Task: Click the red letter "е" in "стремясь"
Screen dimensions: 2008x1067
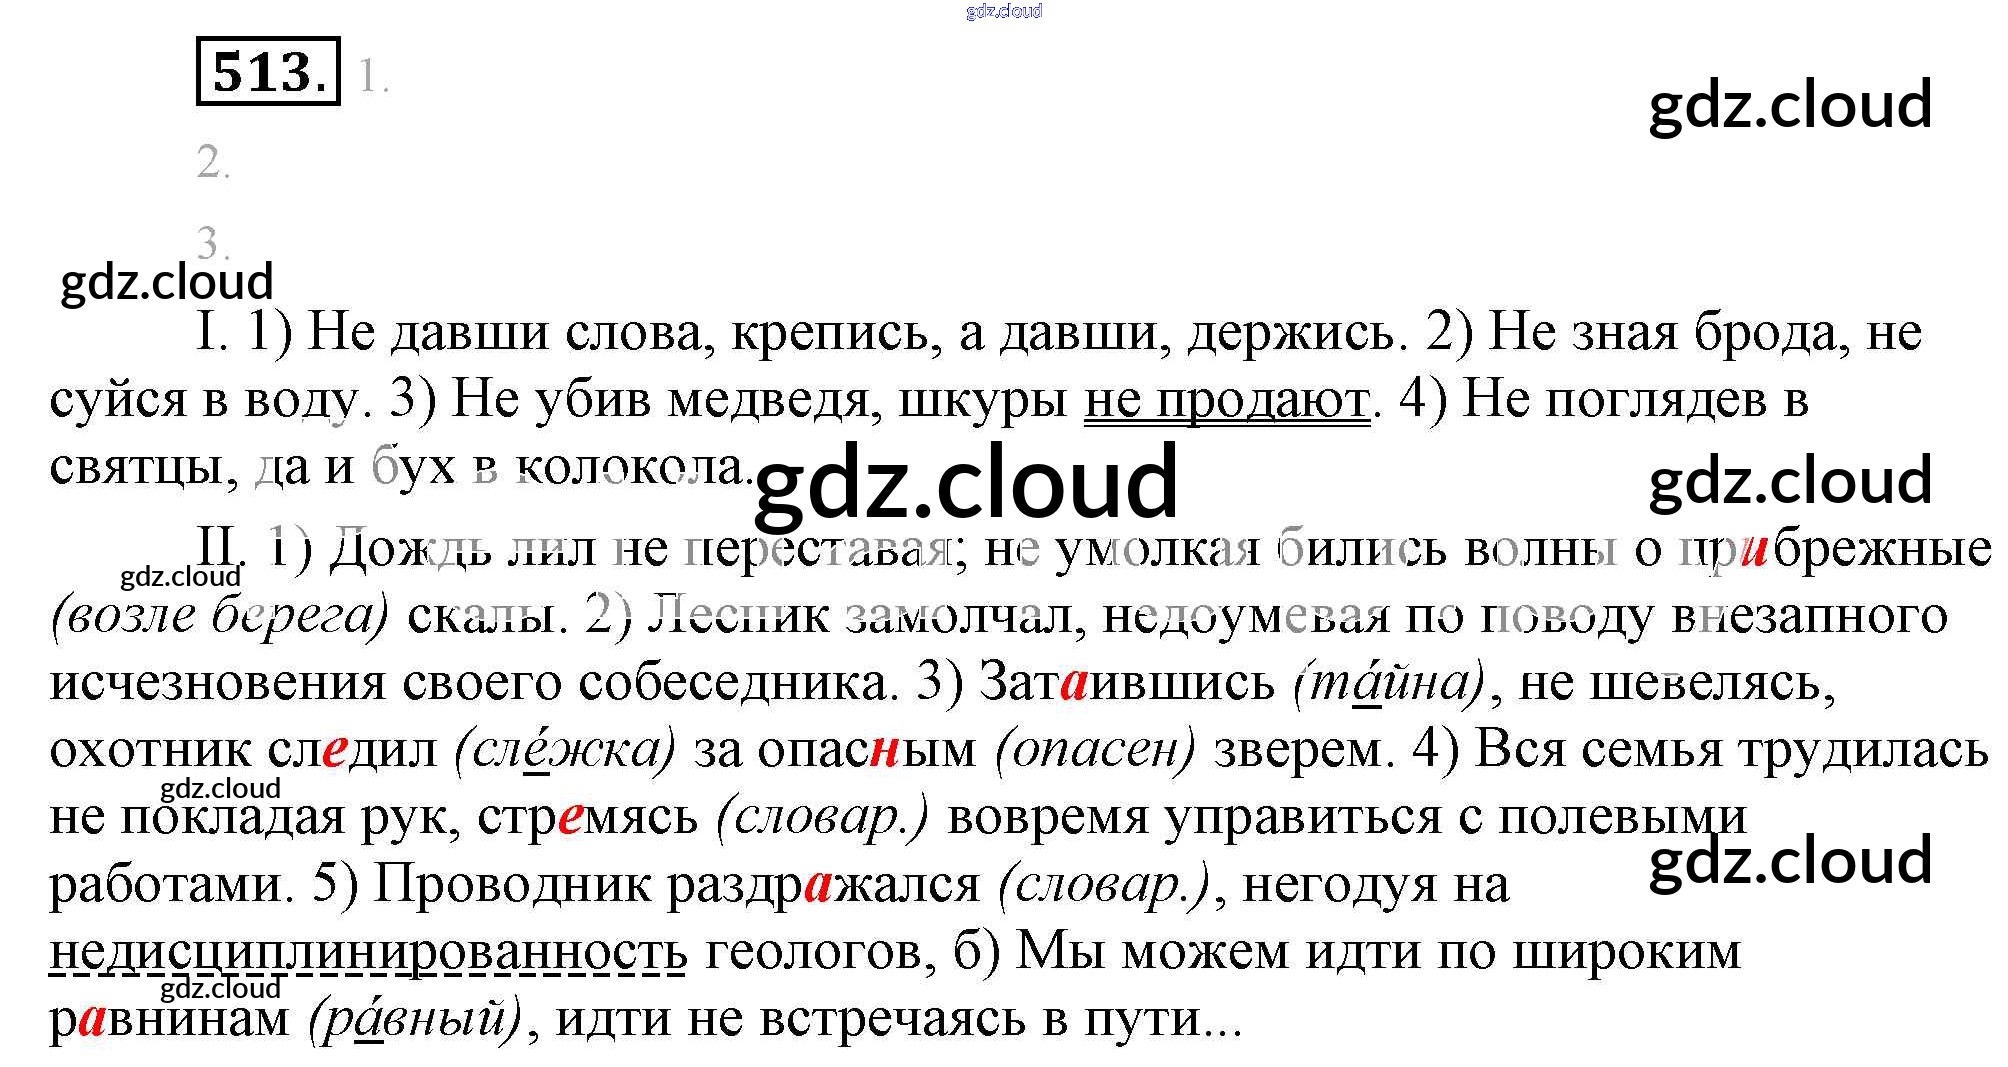Action: pos(570,819)
